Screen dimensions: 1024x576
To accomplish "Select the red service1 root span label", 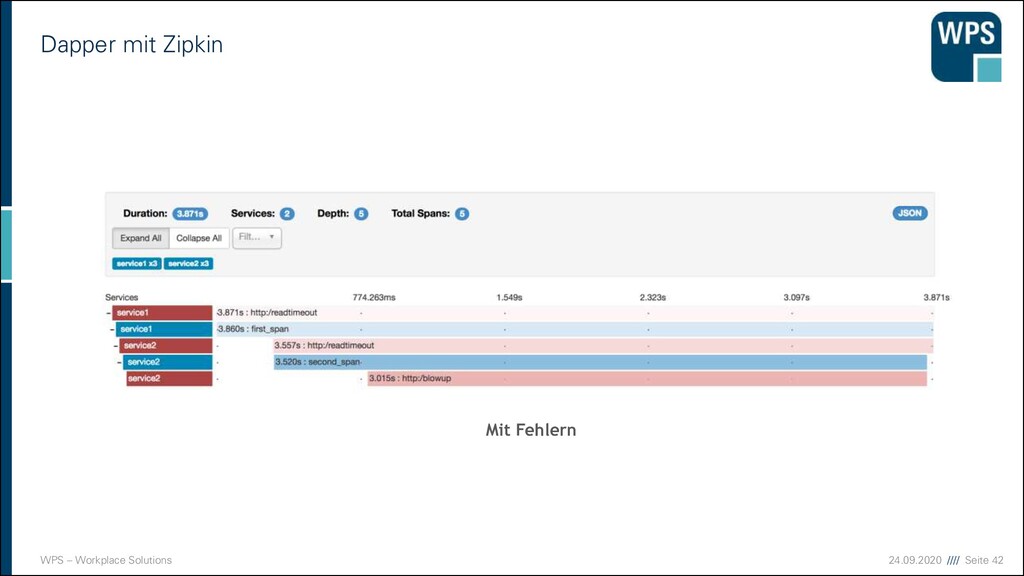I will pyautogui.click(x=162, y=313).
